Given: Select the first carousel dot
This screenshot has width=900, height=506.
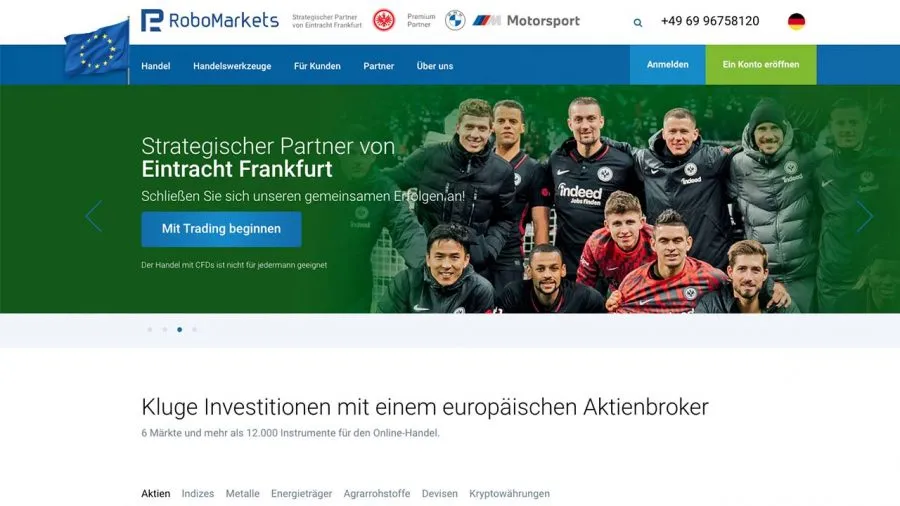Looking at the screenshot, I should [x=150, y=330].
